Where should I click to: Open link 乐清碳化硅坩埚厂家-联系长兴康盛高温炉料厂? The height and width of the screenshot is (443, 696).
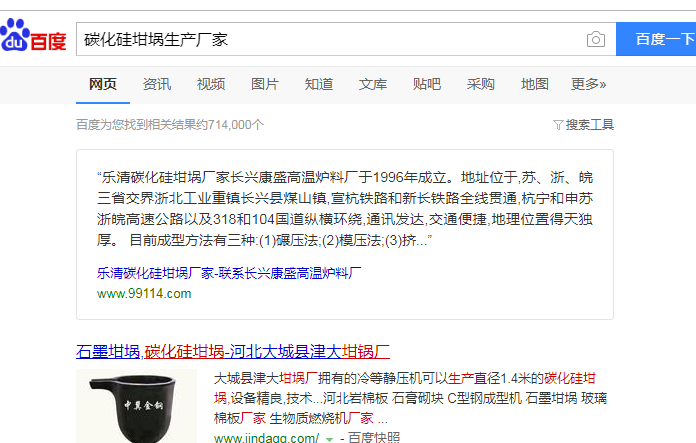pos(229,273)
